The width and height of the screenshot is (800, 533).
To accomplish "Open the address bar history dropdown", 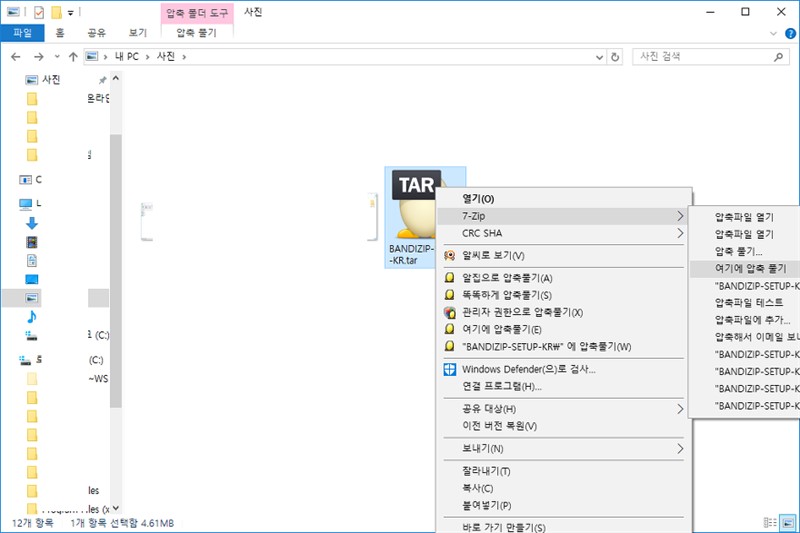I will (598, 57).
